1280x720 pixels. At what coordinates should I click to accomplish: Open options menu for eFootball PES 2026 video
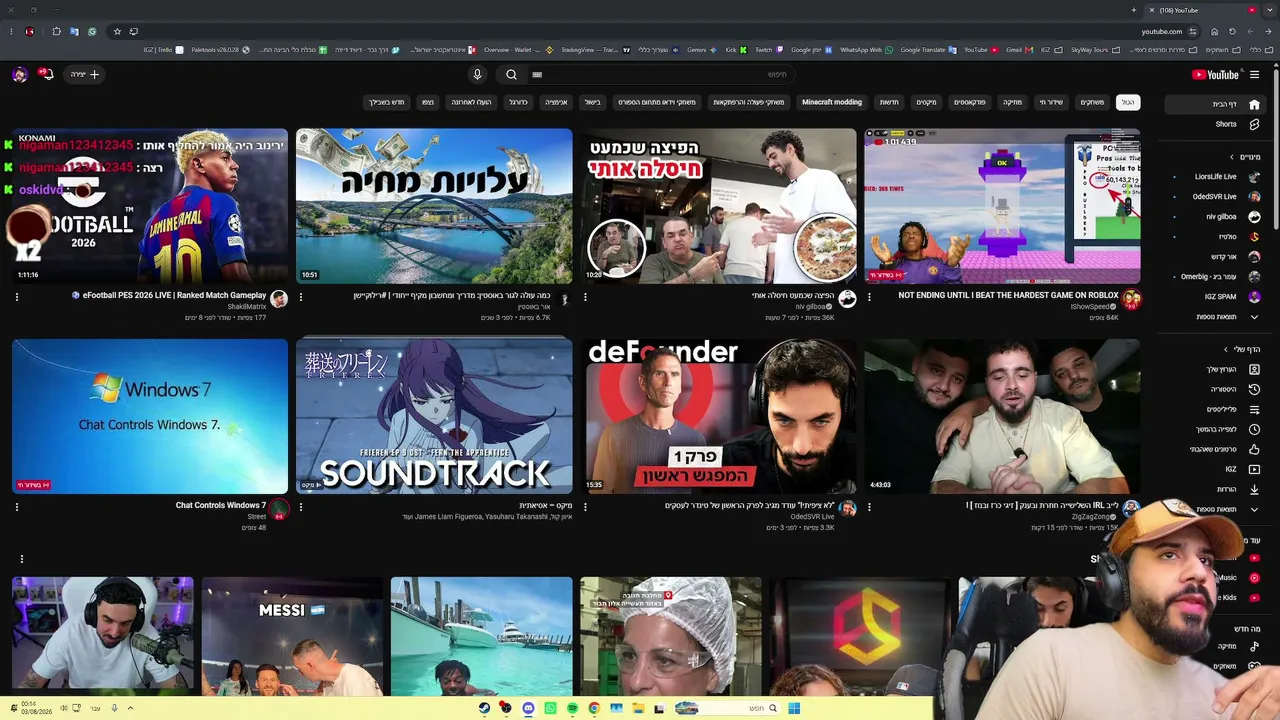16,297
